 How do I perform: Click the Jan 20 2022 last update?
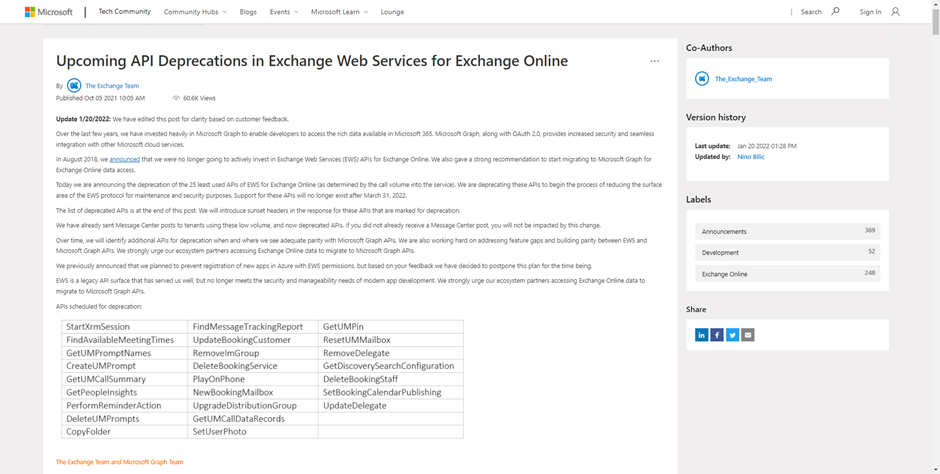click(767, 146)
